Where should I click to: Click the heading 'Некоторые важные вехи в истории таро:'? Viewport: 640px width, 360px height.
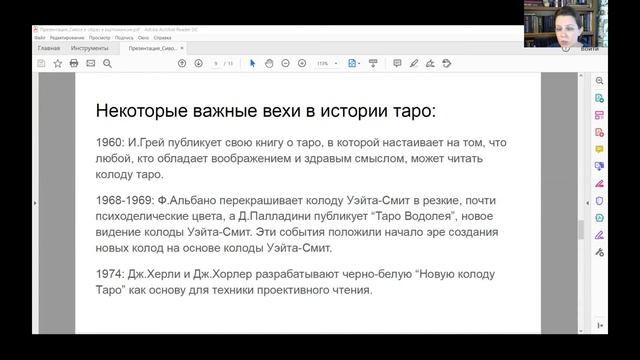tap(266, 111)
